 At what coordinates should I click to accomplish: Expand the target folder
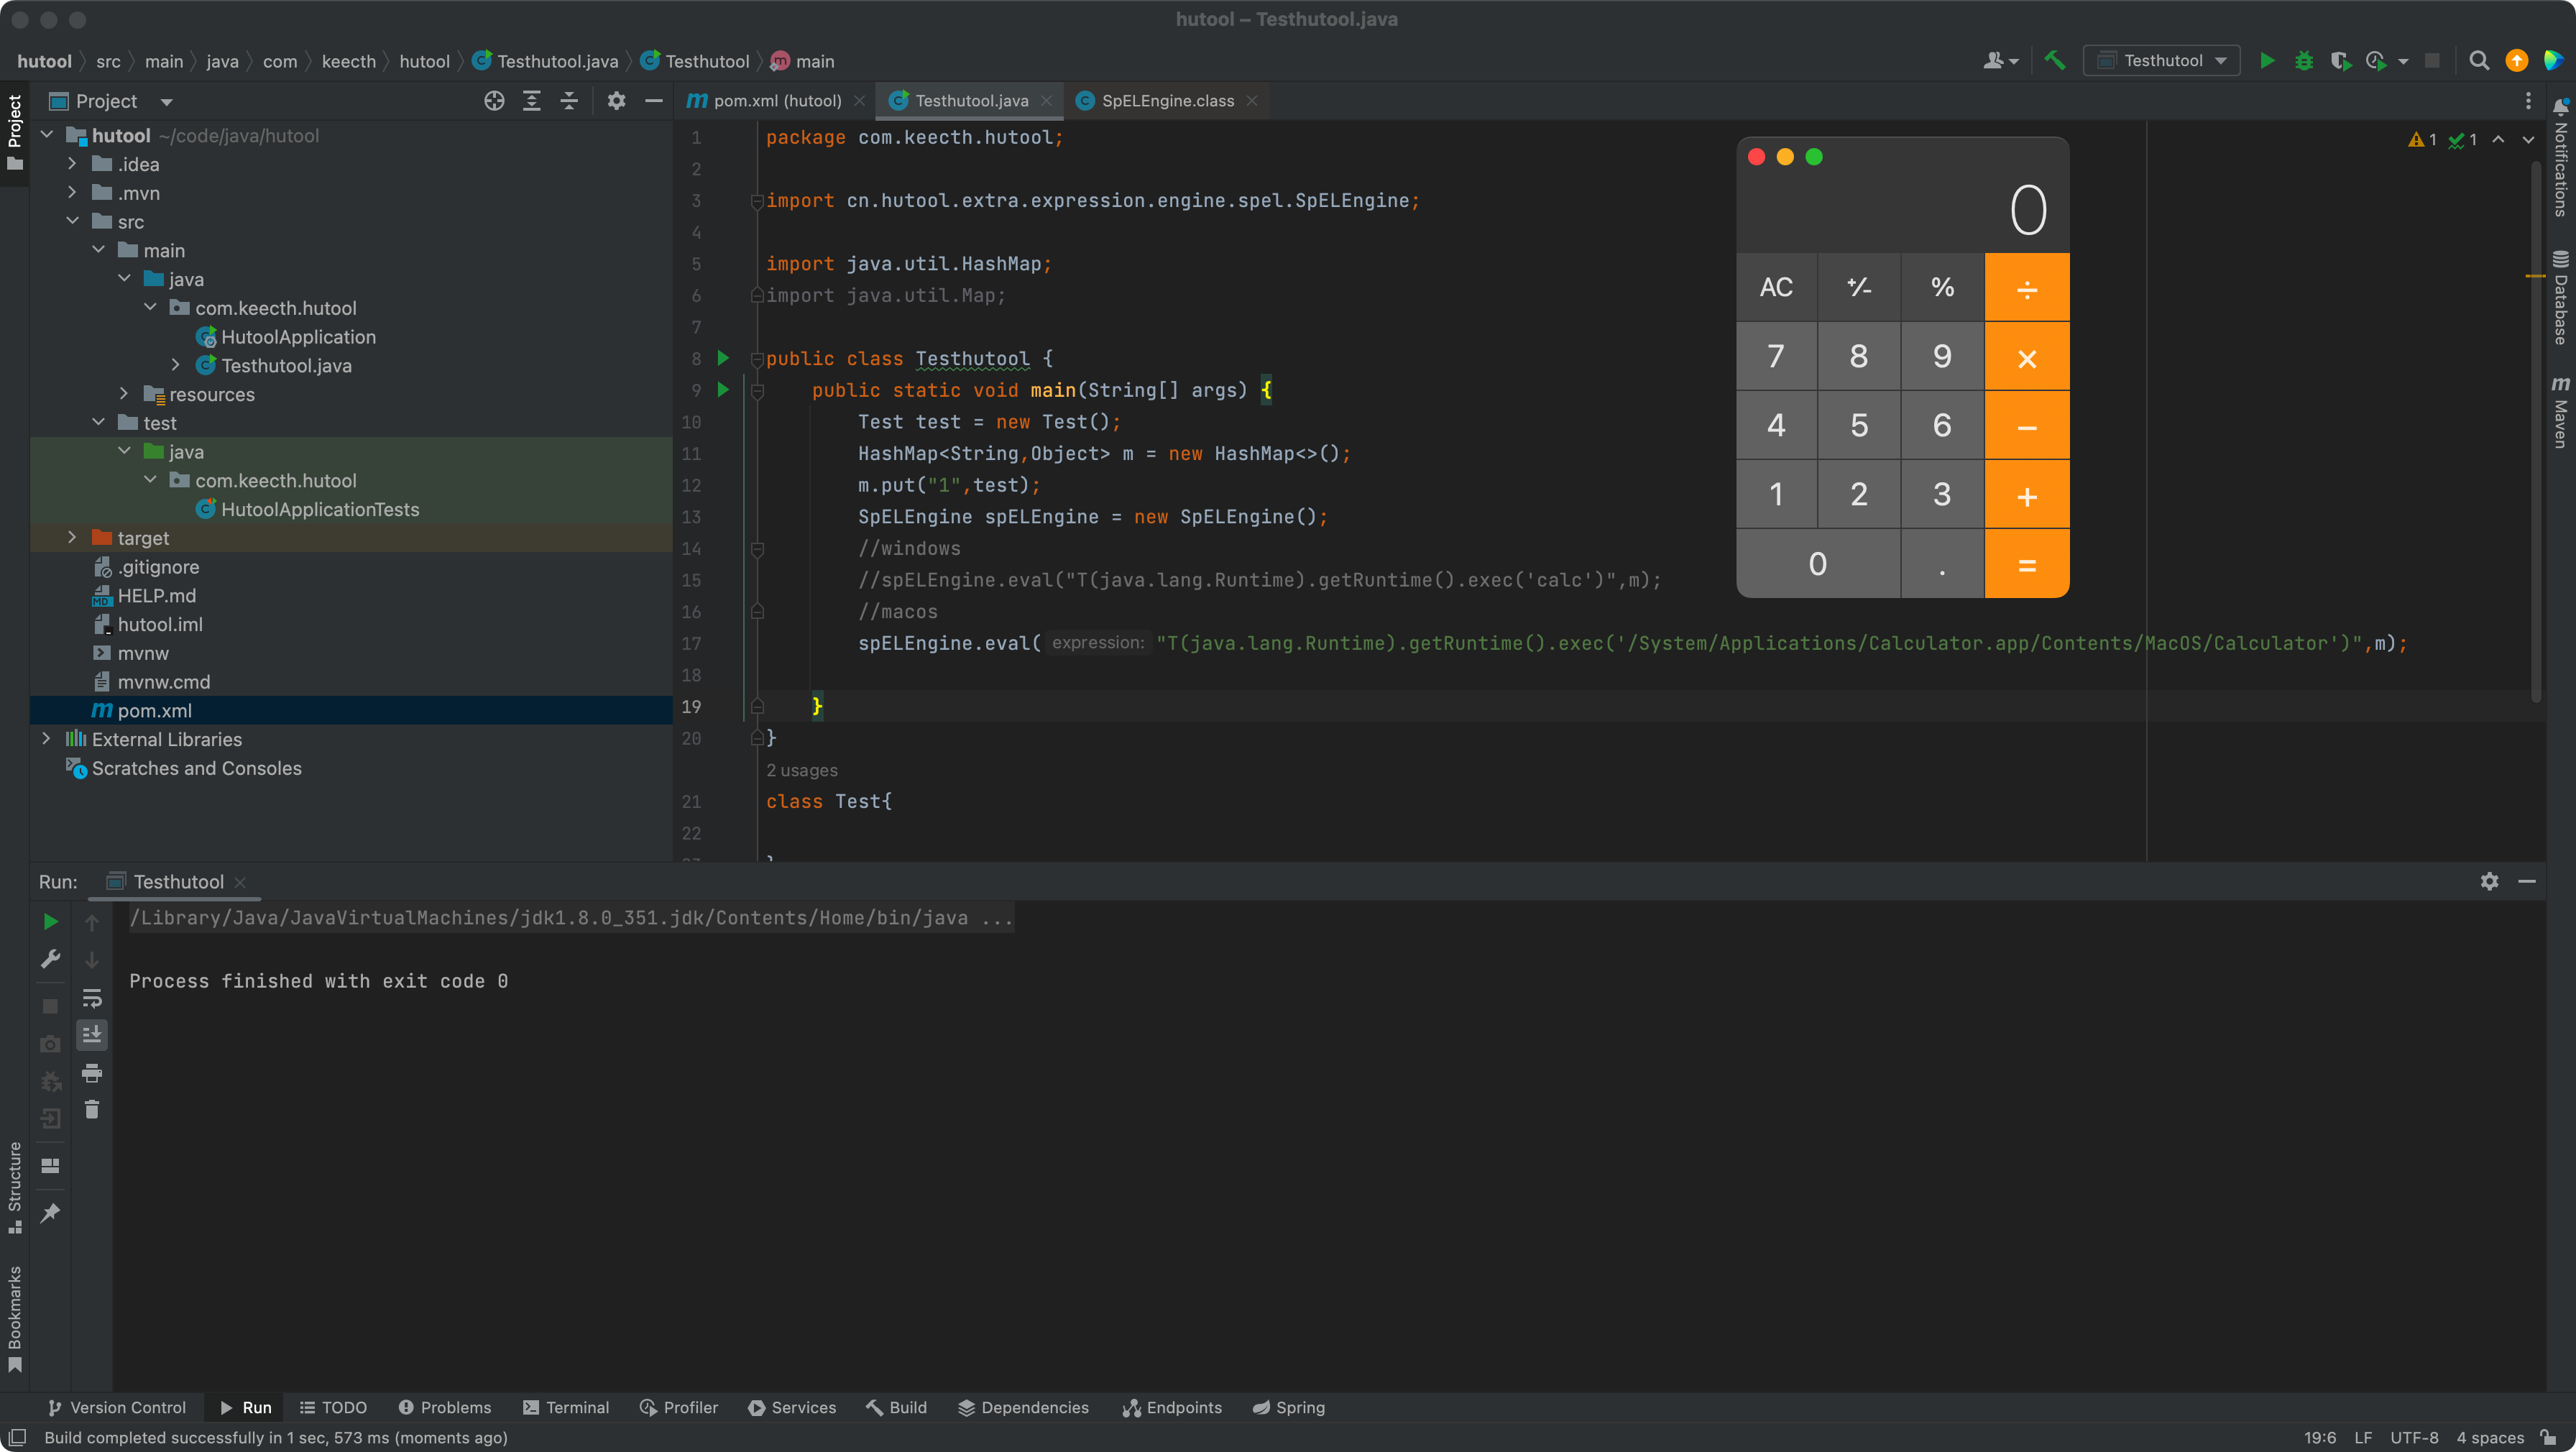72,538
